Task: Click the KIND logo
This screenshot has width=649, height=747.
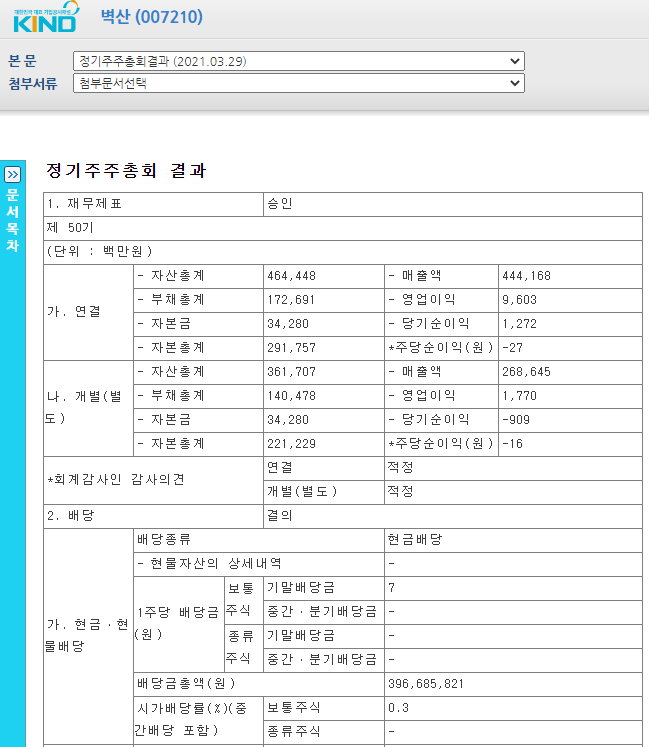Action: (x=46, y=18)
